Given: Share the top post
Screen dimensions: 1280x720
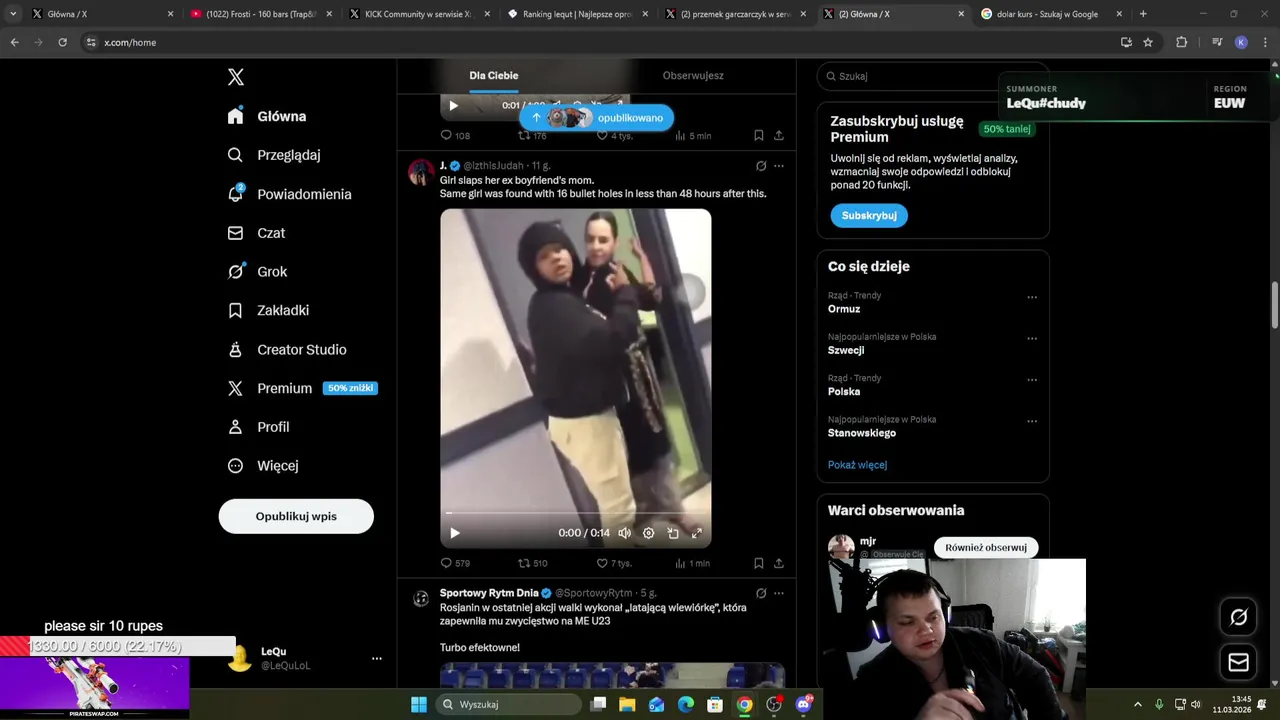Looking at the screenshot, I should pyautogui.click(x=779, y=135).
